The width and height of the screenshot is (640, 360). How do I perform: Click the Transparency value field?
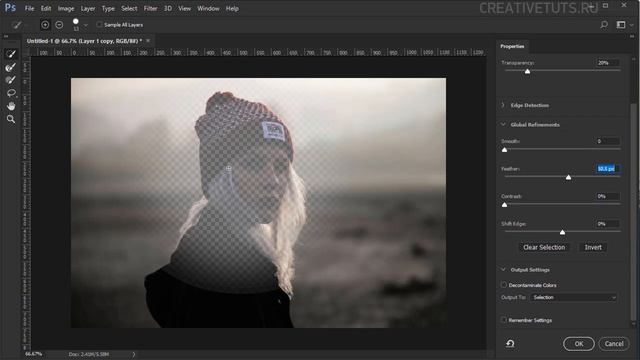607,63
